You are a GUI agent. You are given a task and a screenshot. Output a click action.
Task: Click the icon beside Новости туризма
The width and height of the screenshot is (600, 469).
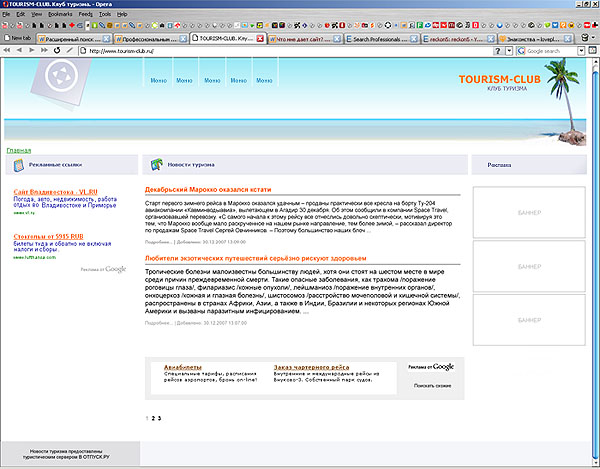tap(157, 164)
